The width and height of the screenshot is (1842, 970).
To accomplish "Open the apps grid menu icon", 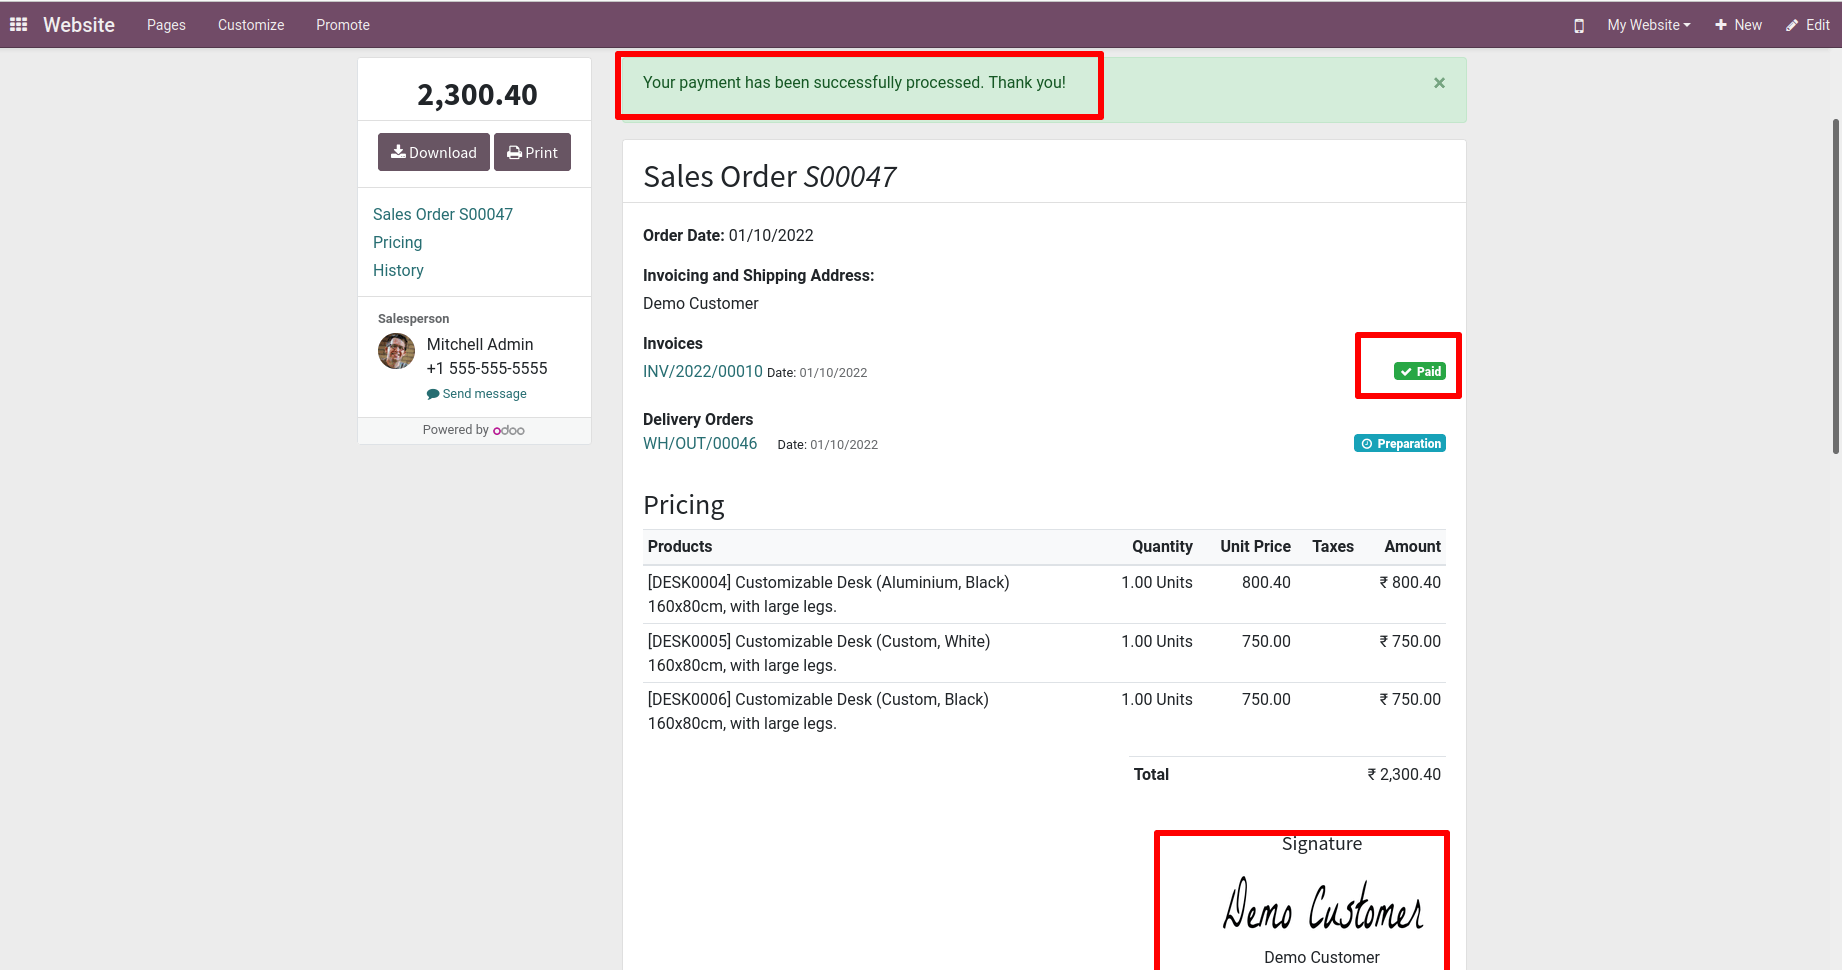I will [x=18, y=25].
